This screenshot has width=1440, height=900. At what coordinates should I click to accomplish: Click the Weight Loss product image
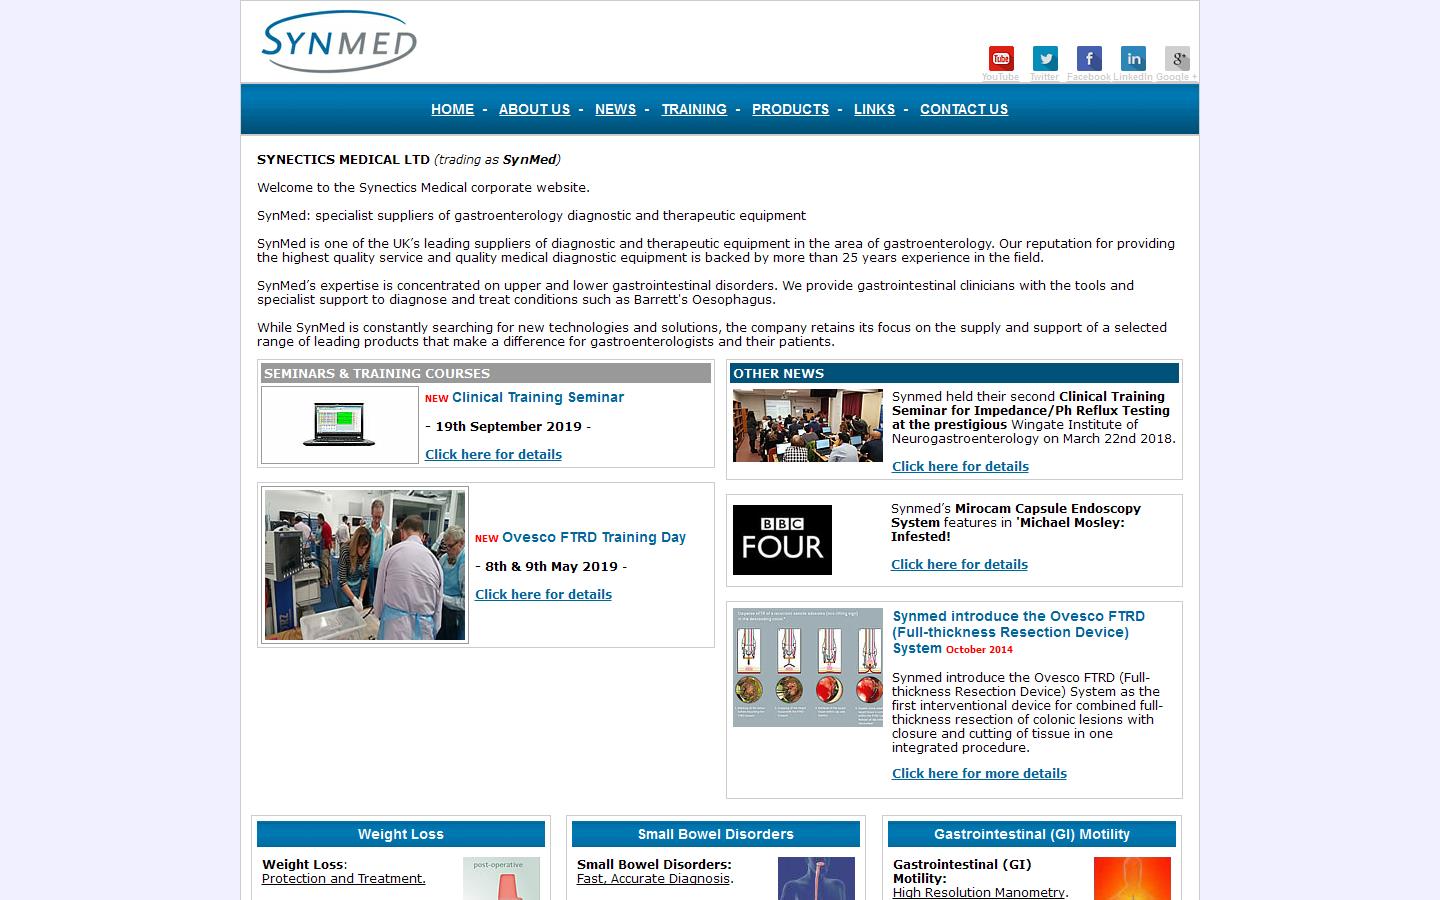pos(501,878)
